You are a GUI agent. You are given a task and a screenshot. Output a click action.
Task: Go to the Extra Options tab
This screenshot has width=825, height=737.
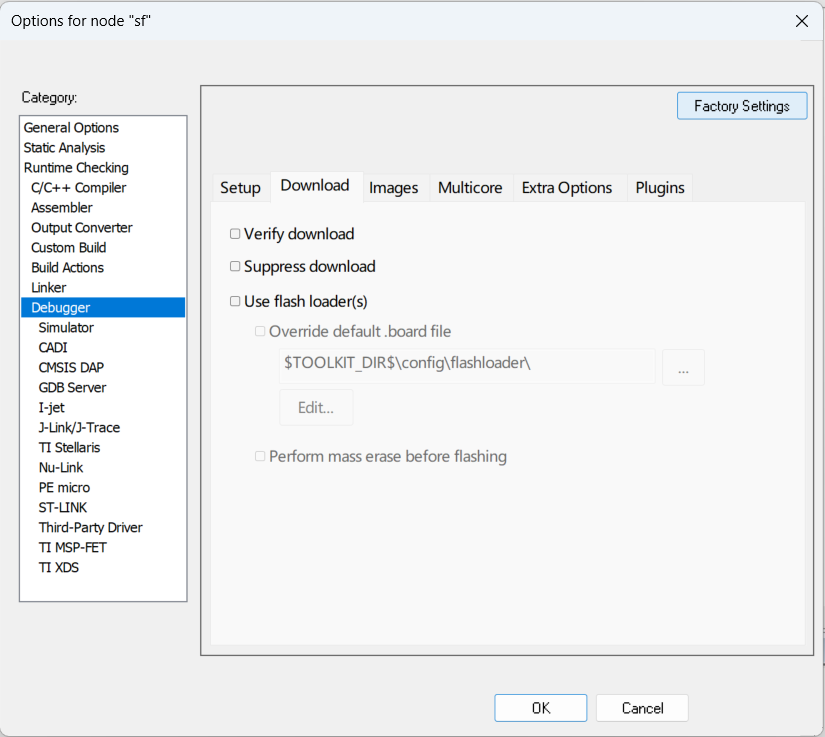[566, 188]
